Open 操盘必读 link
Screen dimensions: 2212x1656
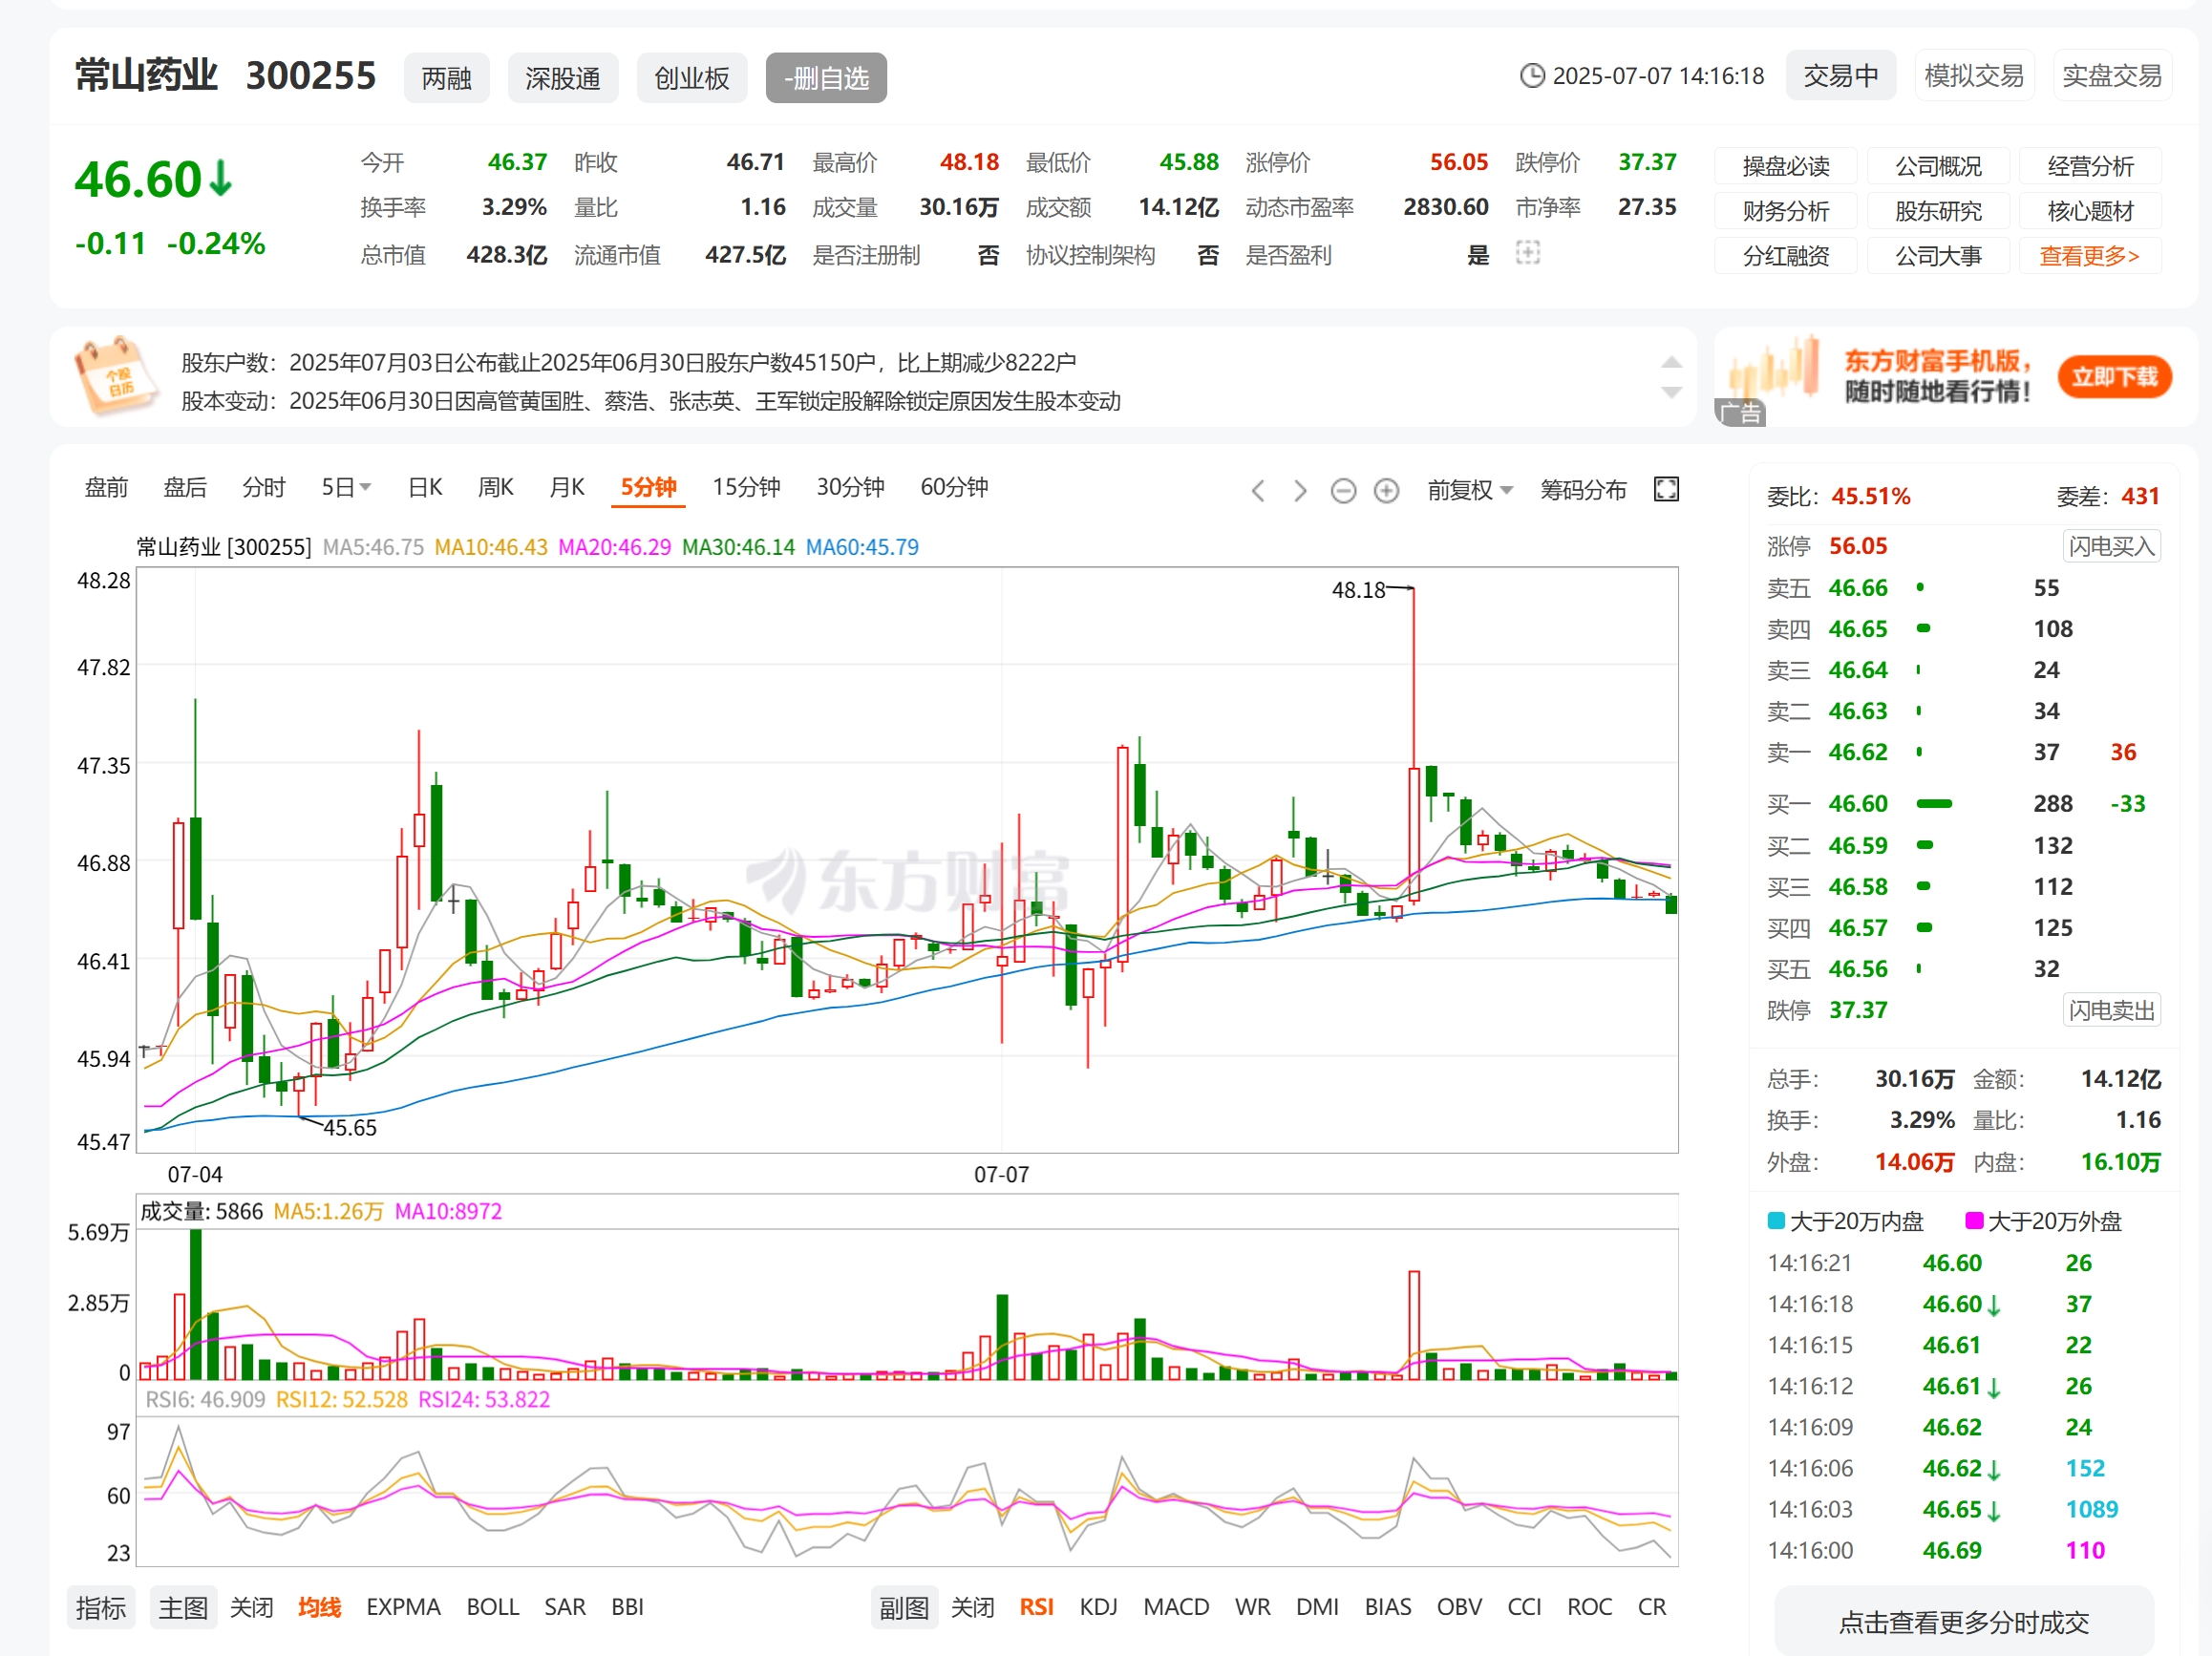point(1786,166)
